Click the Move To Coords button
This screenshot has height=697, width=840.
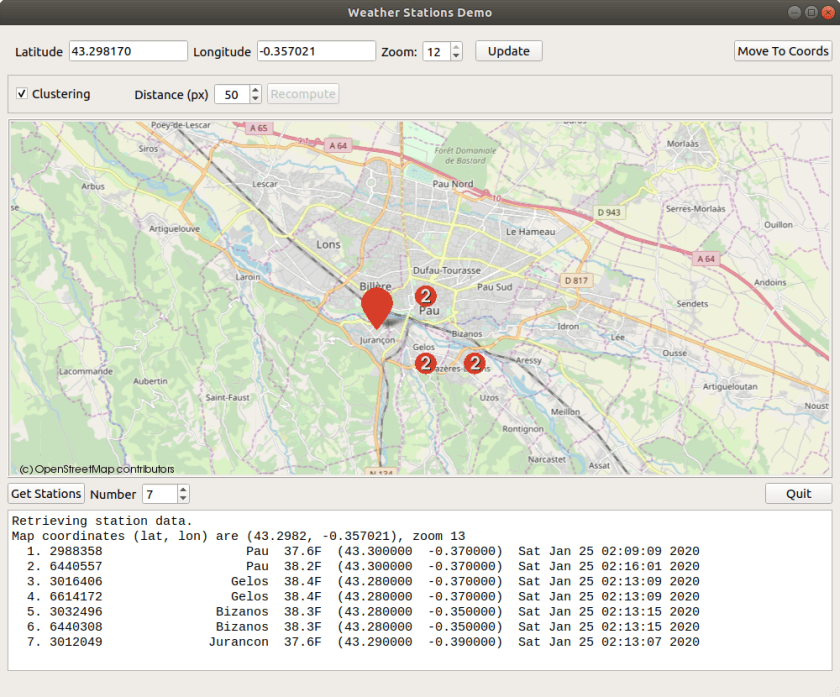[783, 51]
